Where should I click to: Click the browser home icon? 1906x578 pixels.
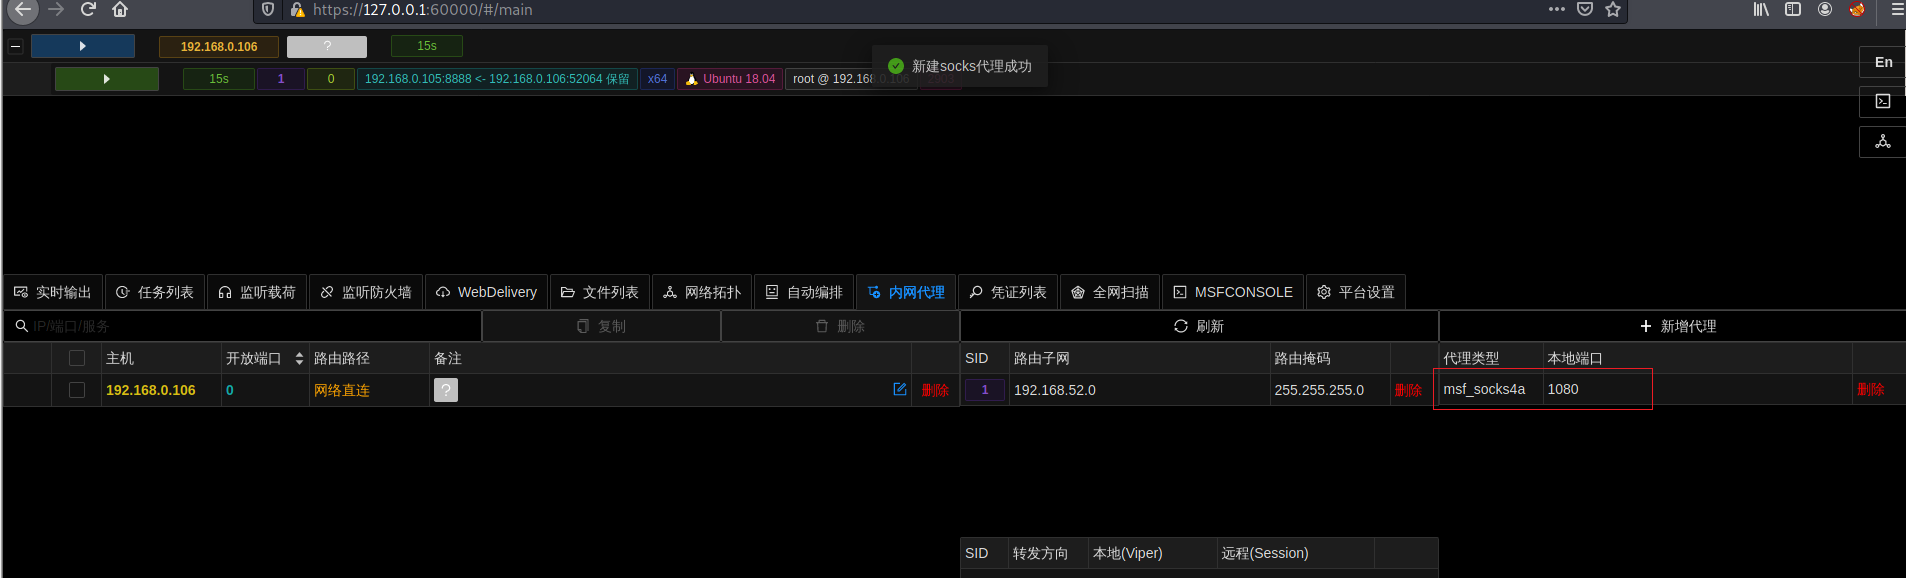click(x=120, y=10)
